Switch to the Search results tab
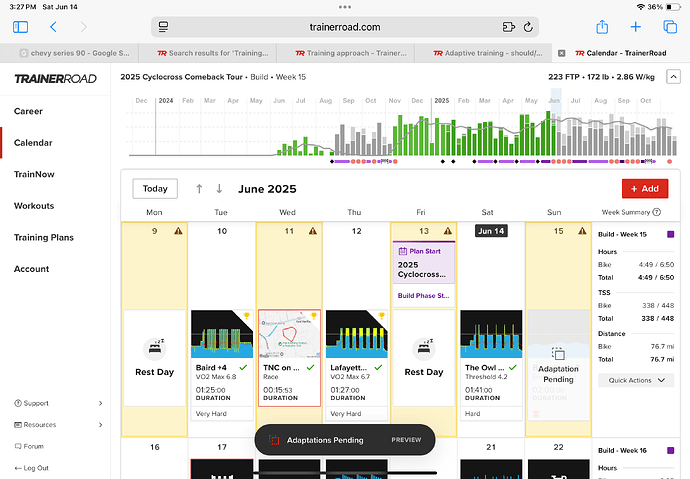 pyautogui.click(x=207, y=53)
